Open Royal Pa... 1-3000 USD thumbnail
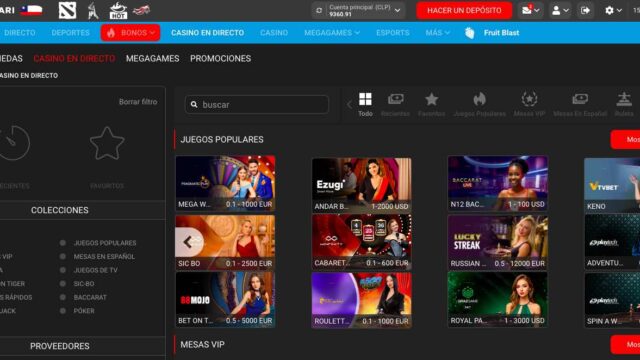The image size is (640, 360). pyautogui.click(x=498, y=300)
